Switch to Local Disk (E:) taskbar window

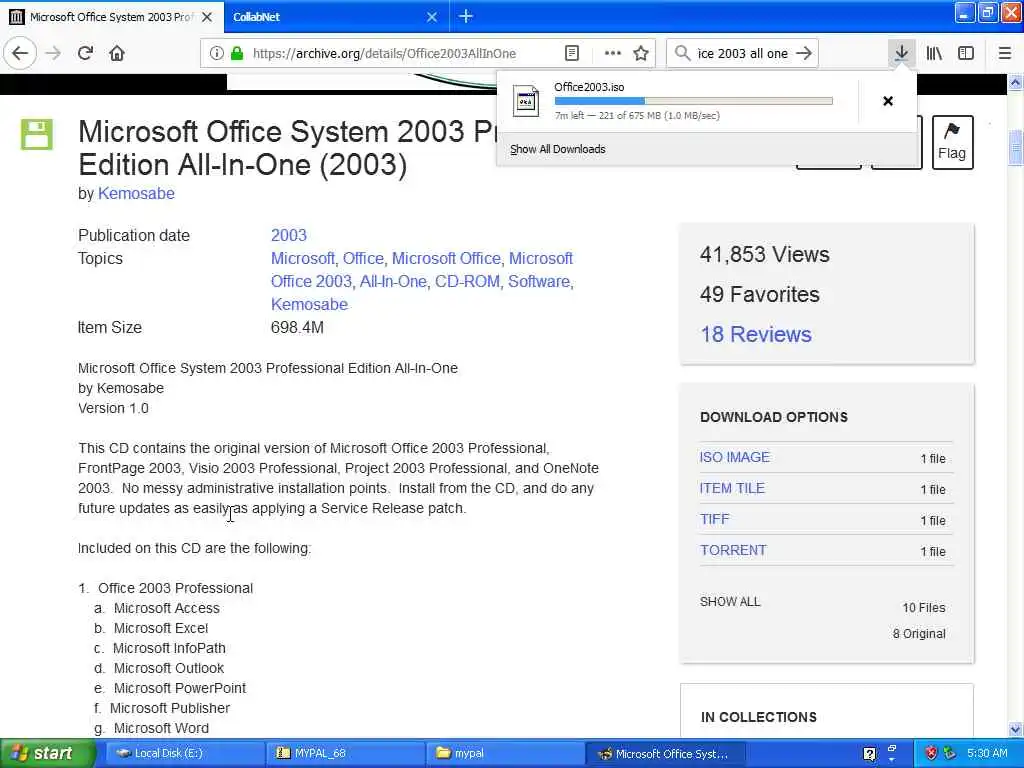click(x=185, y=753)
